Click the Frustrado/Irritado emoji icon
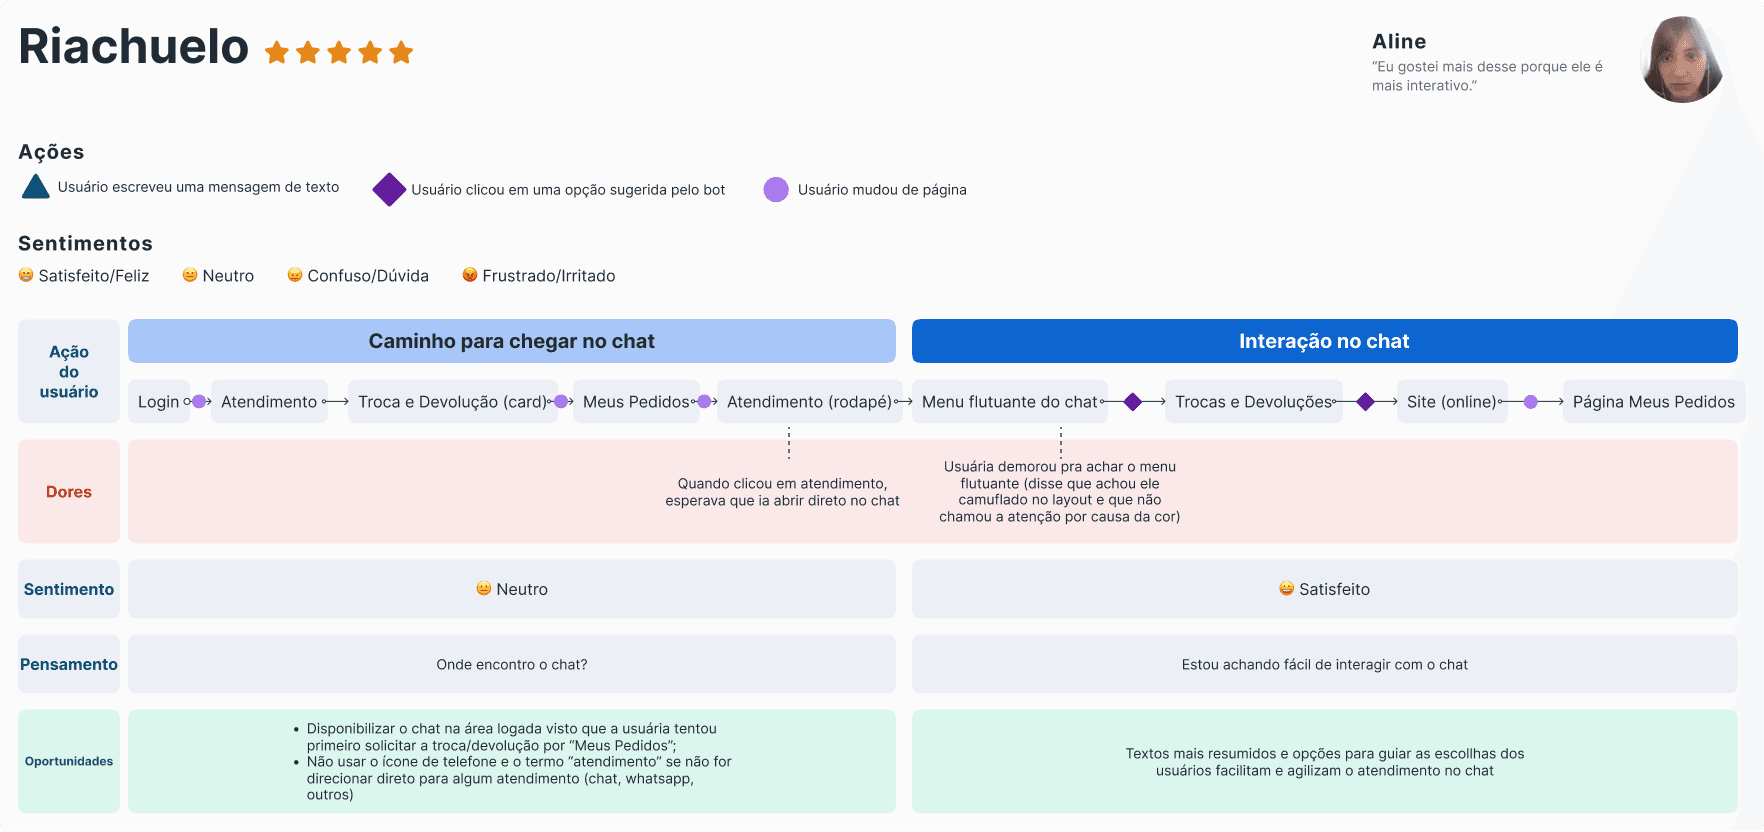 [470, 275]
